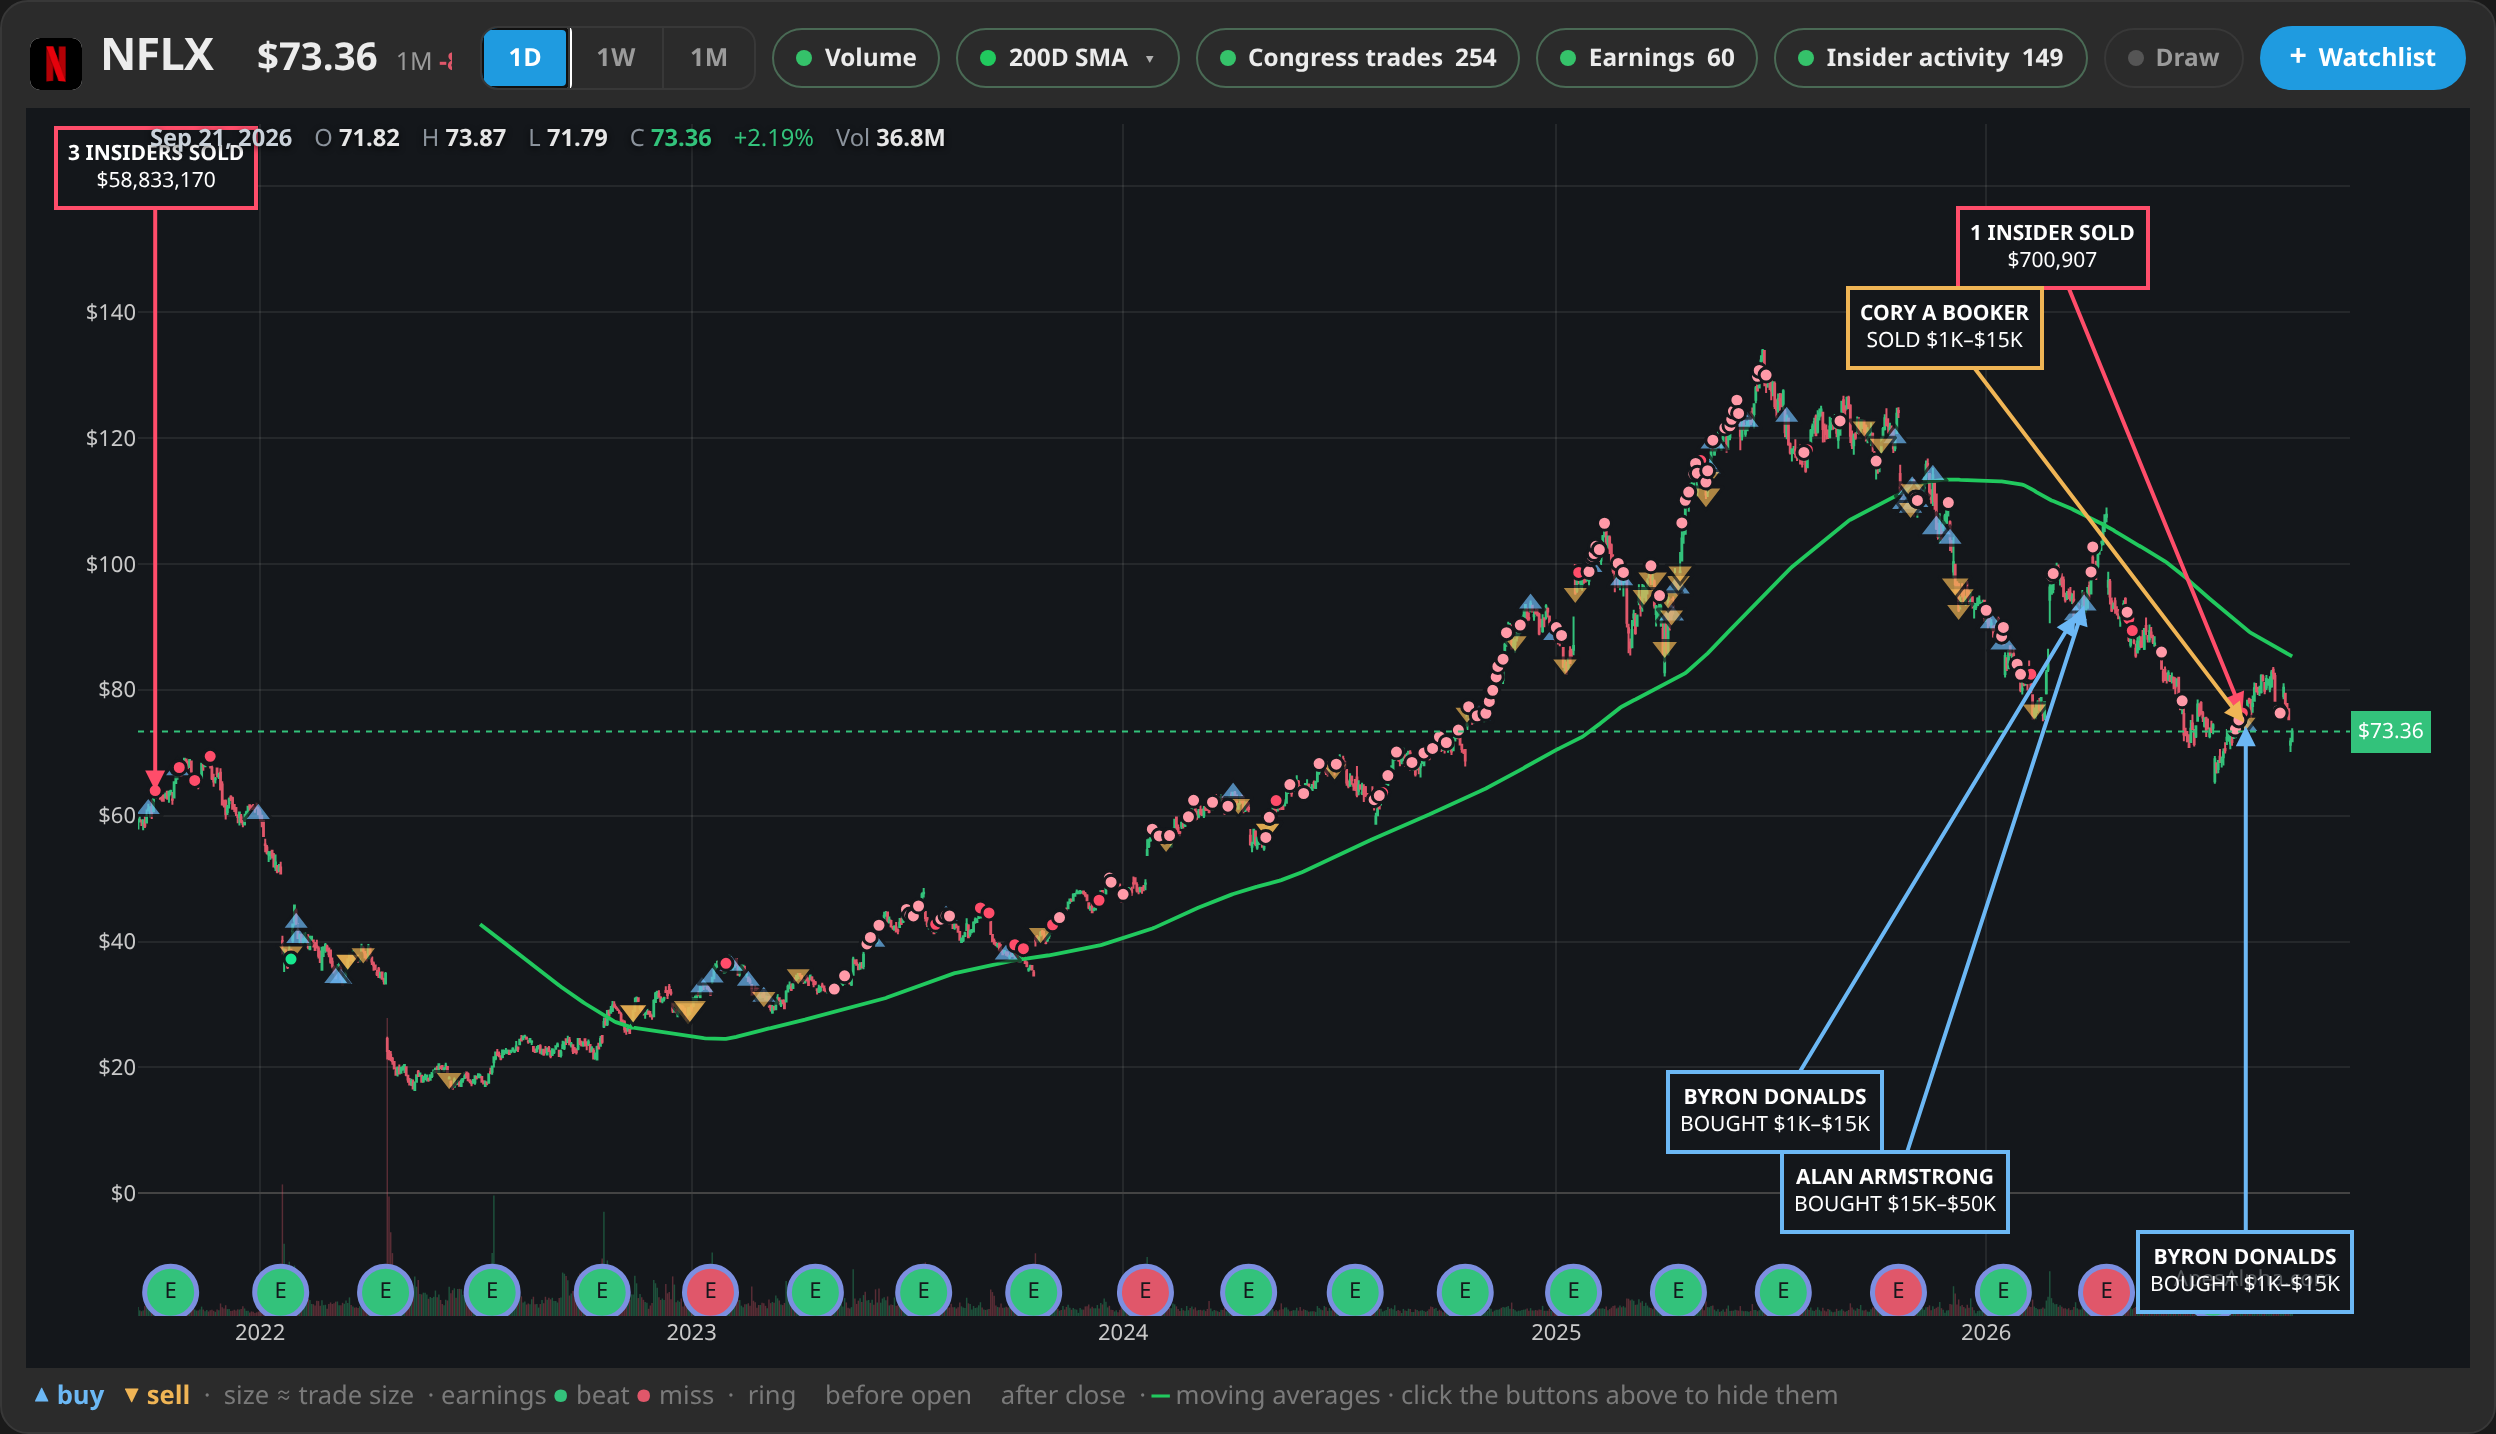Toggle Congress trades markers
Image resolution: width=2496 pixels, height=1434 pixels.
click(1358, 58)
